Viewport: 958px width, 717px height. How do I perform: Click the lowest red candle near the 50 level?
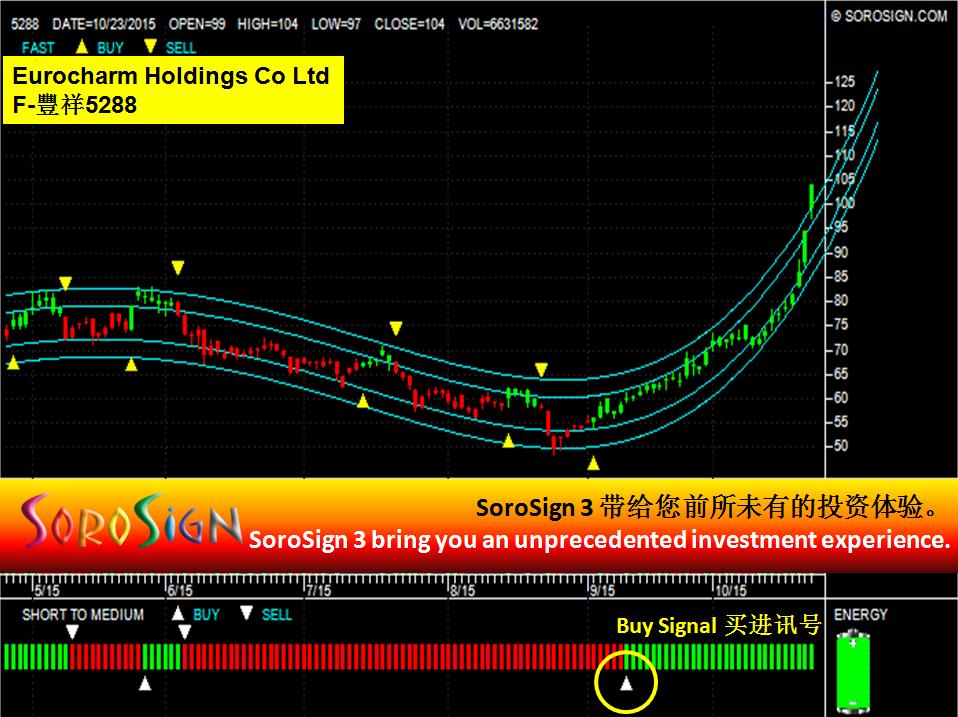(554, 443)
